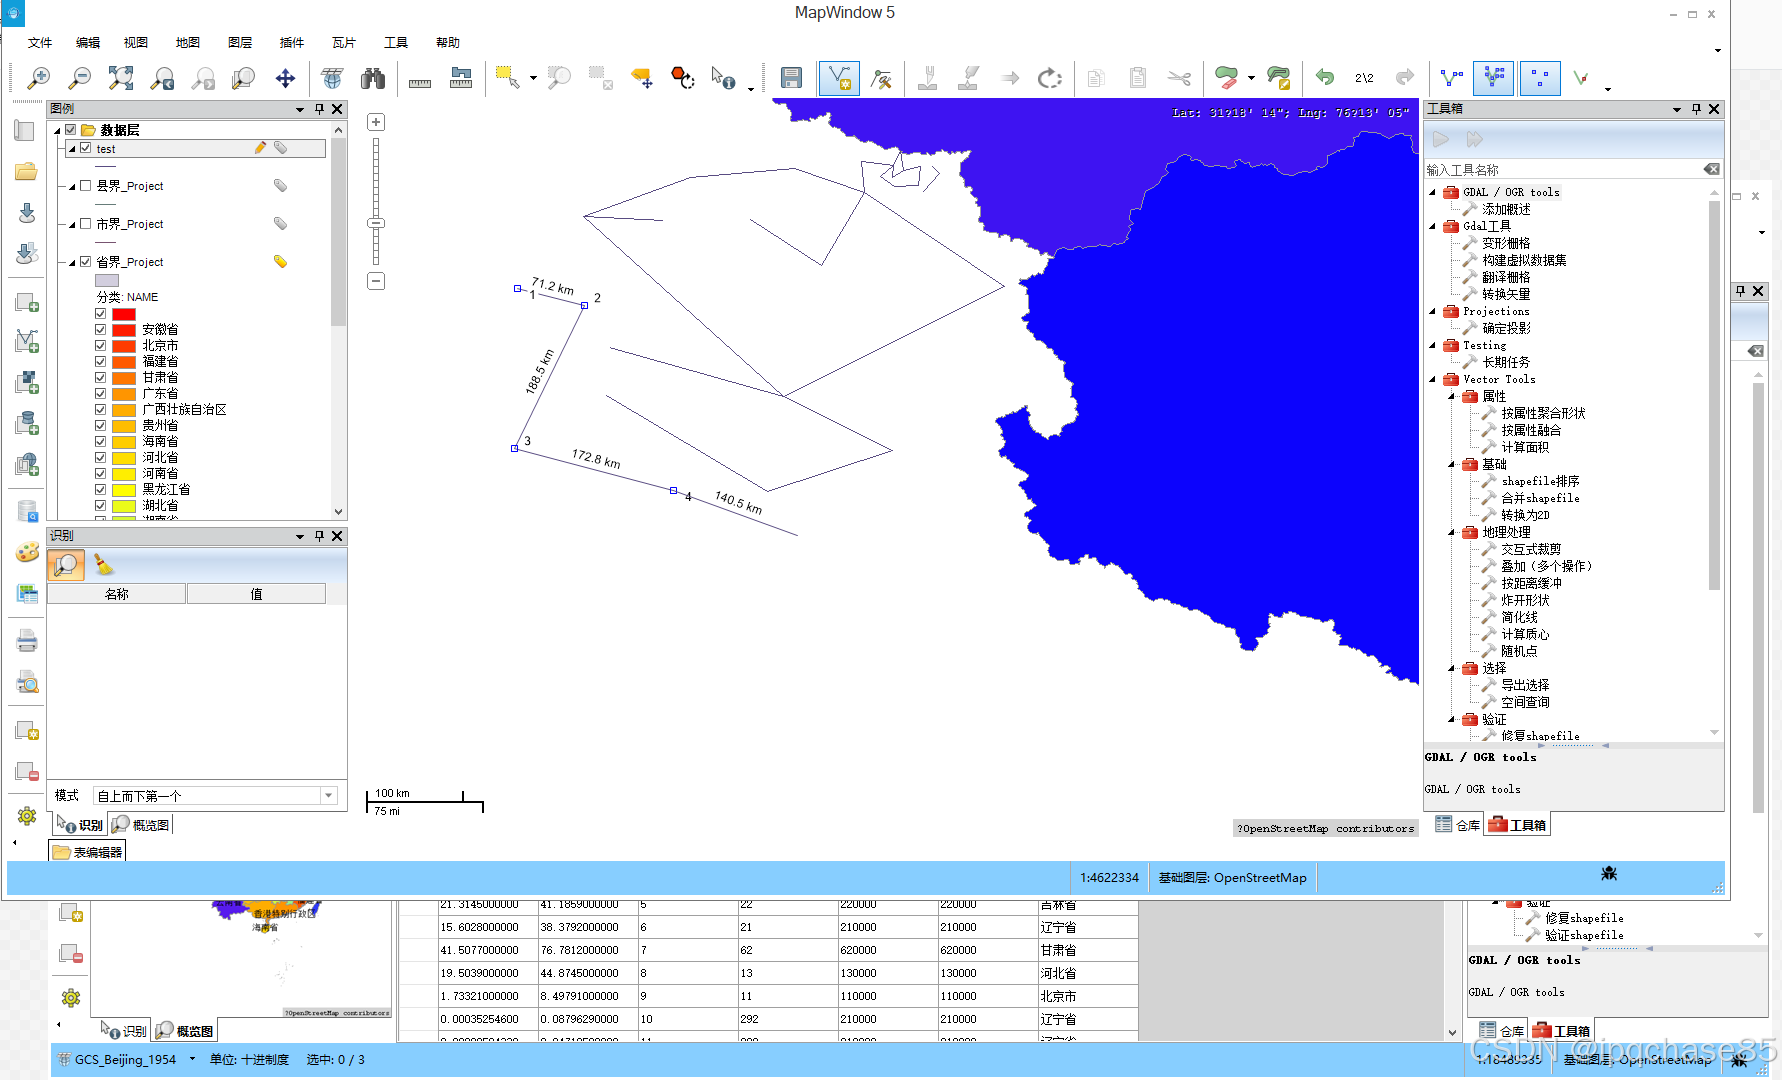This screenshot has width=1782, height=1080.
Task: Uncheck 北京市 in the province classification
Action: tap(100, 345)
